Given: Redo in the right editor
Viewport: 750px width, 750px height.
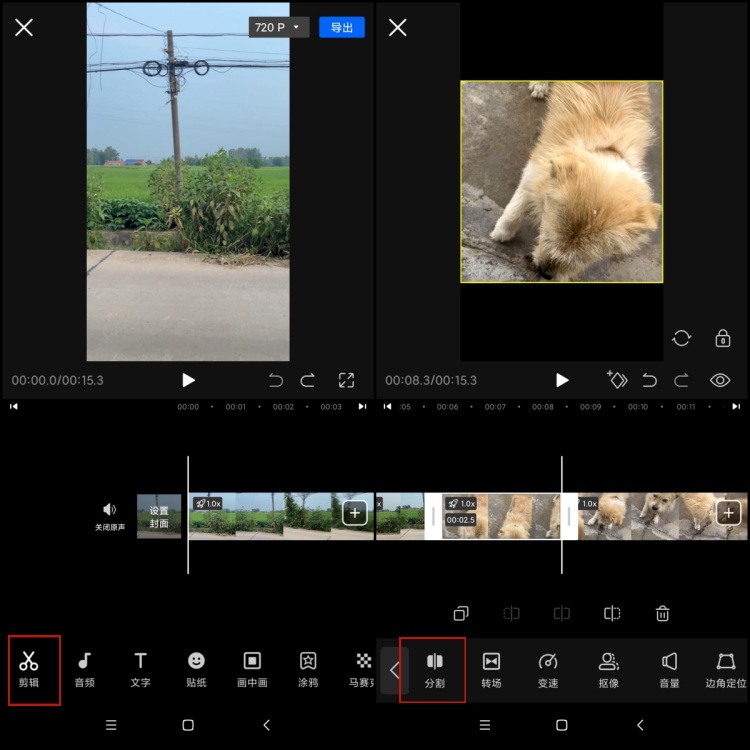Looking at the screenshot, I should pos(681,380).
